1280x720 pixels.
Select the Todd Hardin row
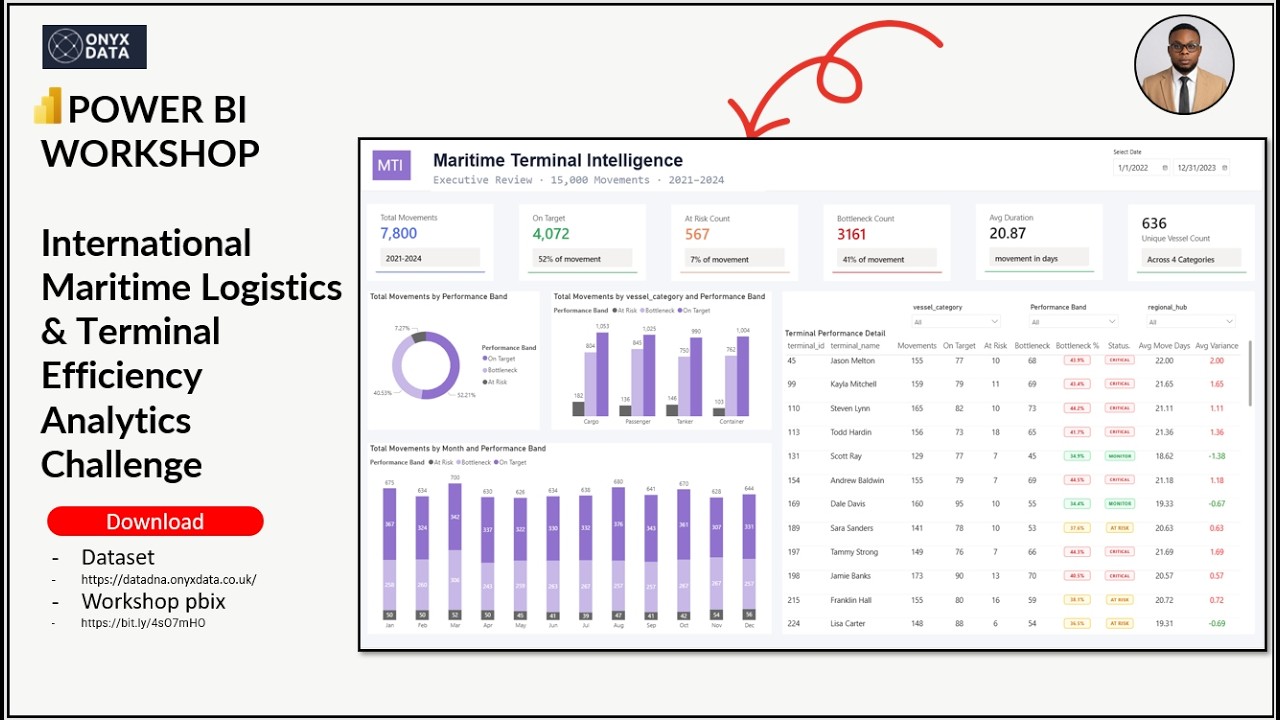1014,432
